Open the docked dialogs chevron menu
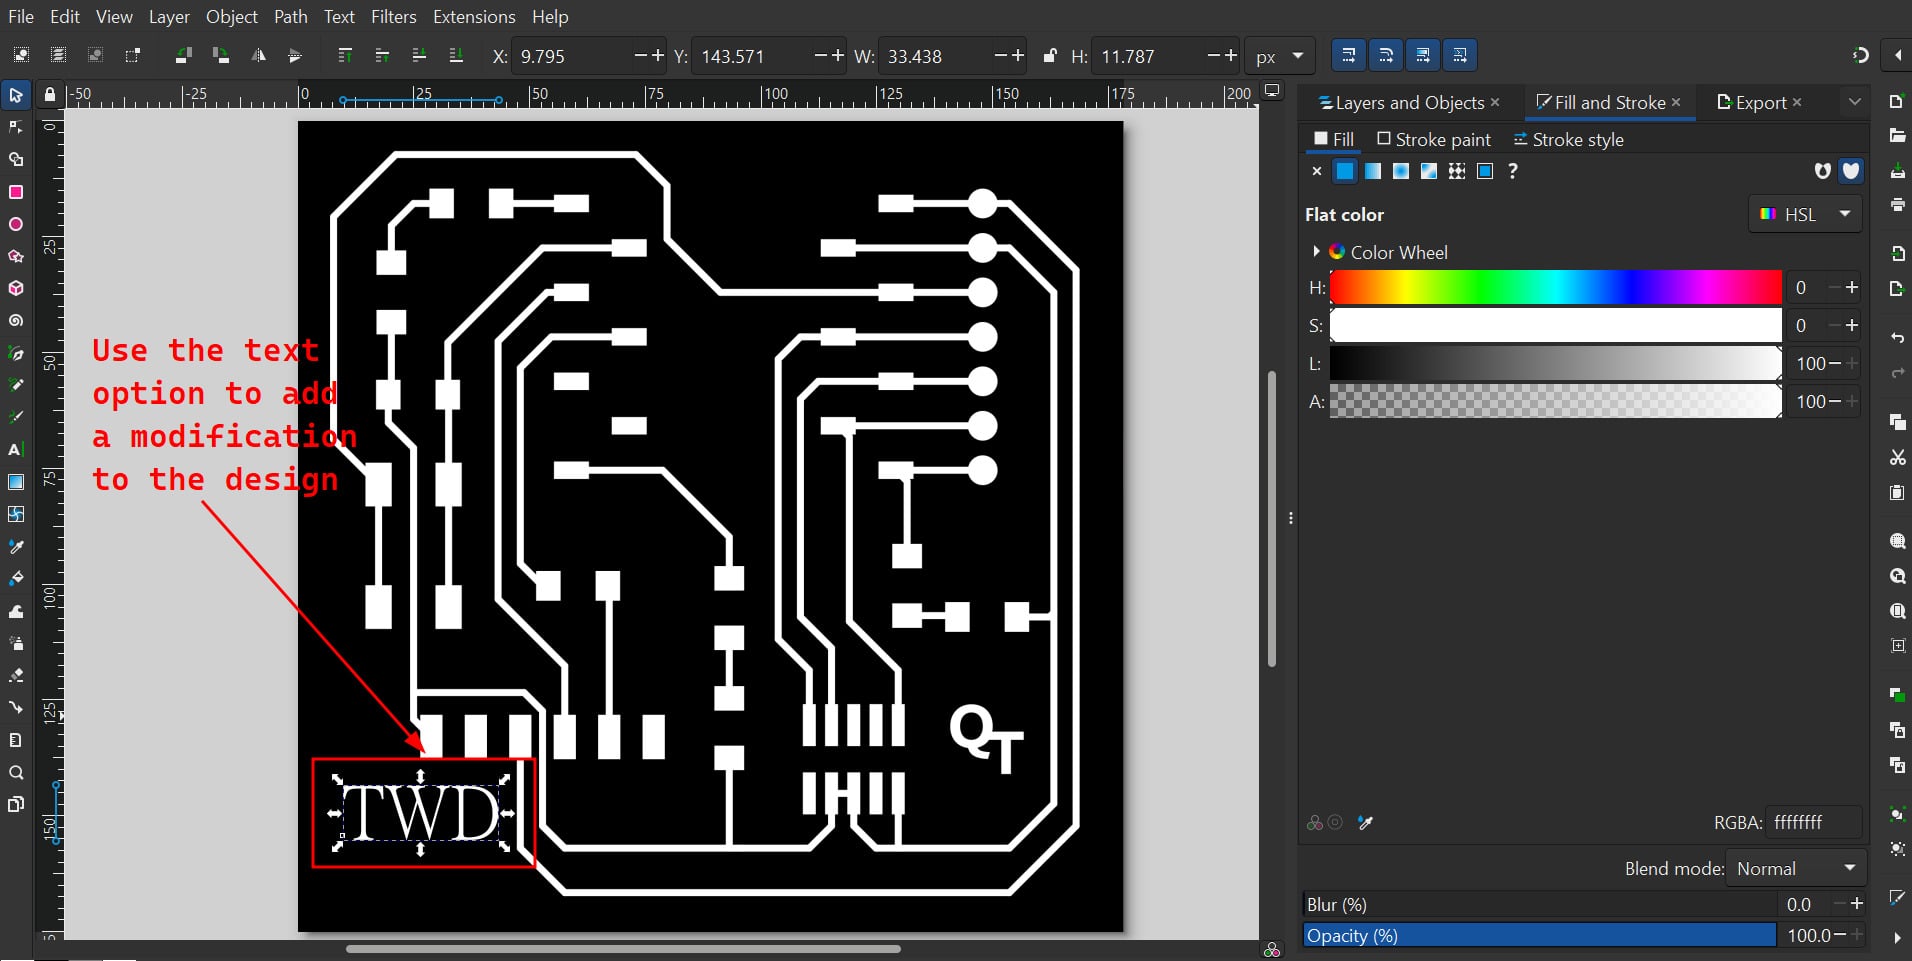Screen dimensions: 1912x961 click(1854, 102)
